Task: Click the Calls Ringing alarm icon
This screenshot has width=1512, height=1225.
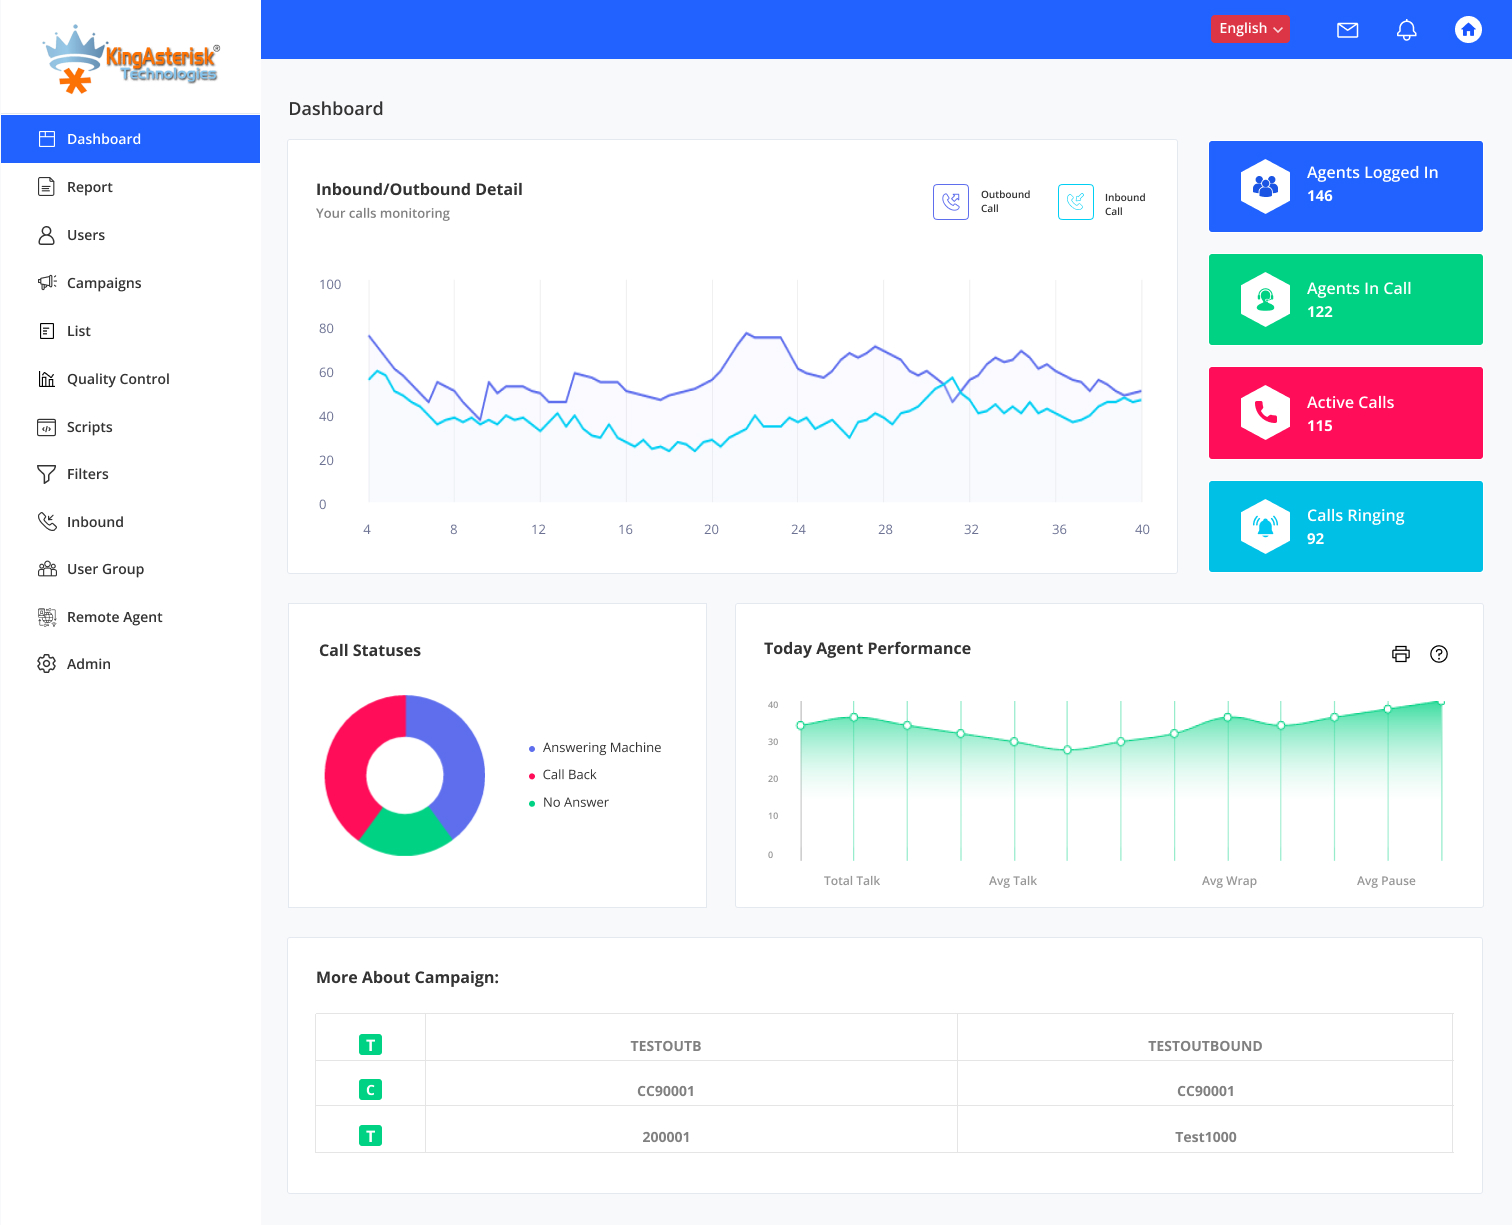Action: pos(1265,526)
